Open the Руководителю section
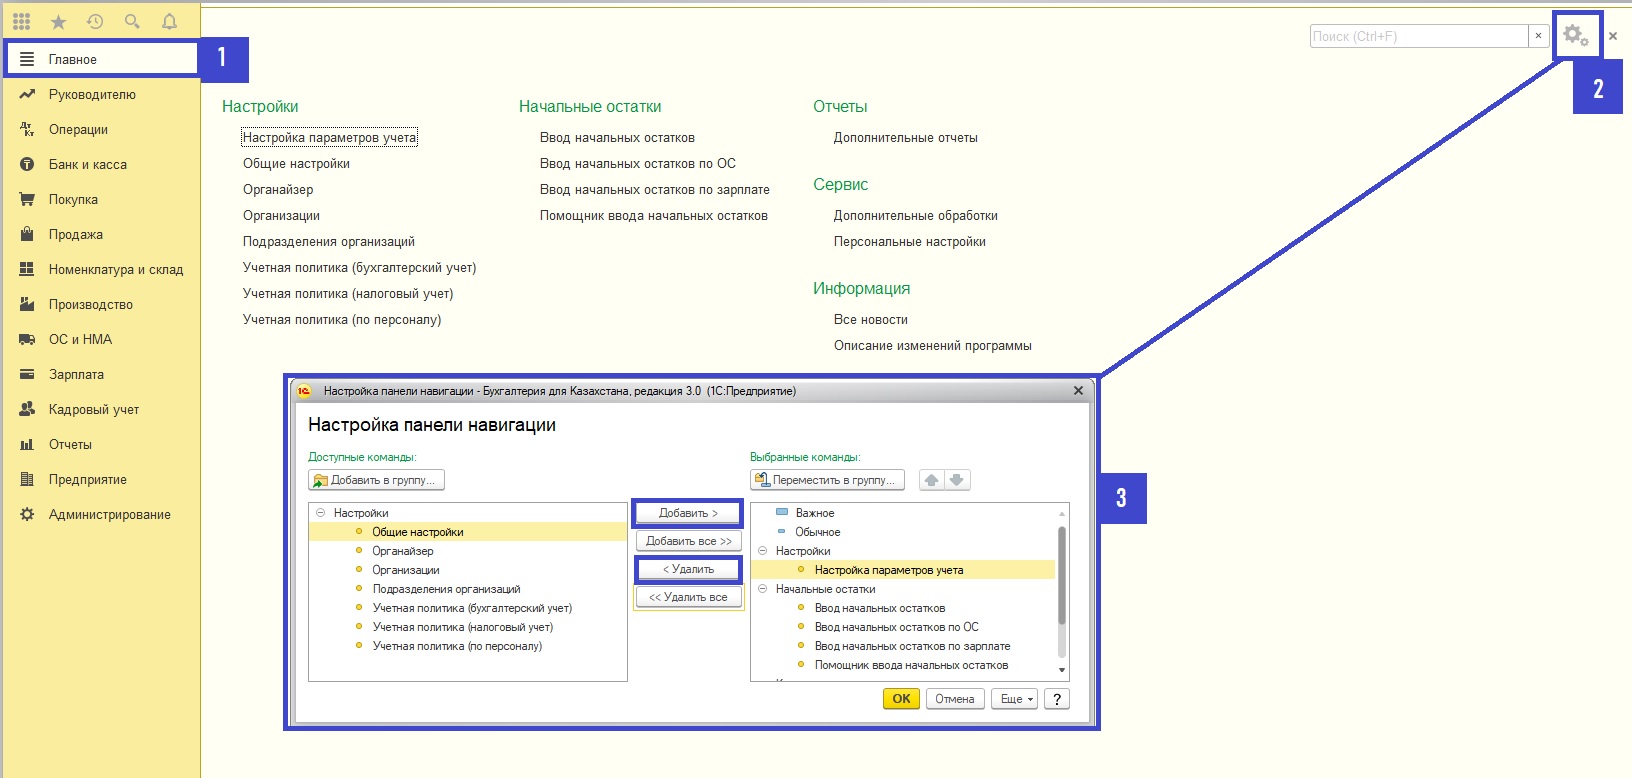Viewport: 1632px width, 778px height. [x=101, y=94]
